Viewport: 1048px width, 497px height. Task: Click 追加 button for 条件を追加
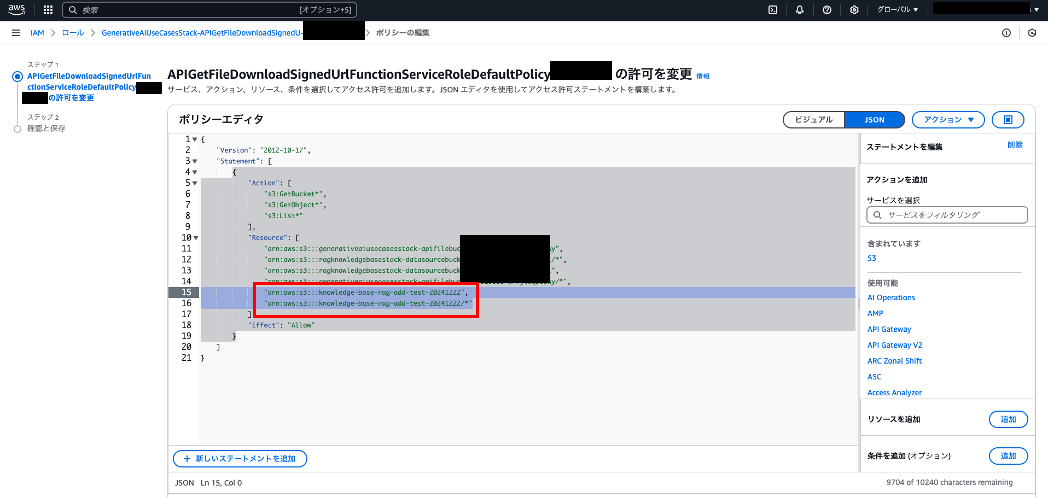(1008, 456)
